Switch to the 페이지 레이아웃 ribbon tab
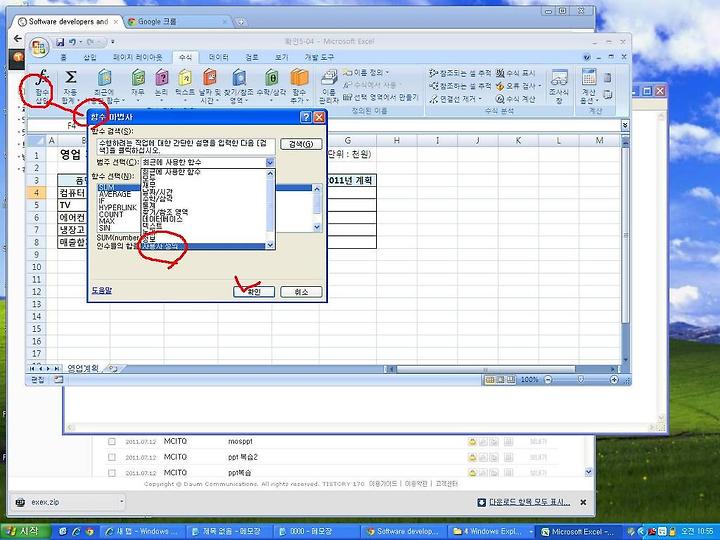This screenshot has width=720, height=540. [x=137, y=57]
